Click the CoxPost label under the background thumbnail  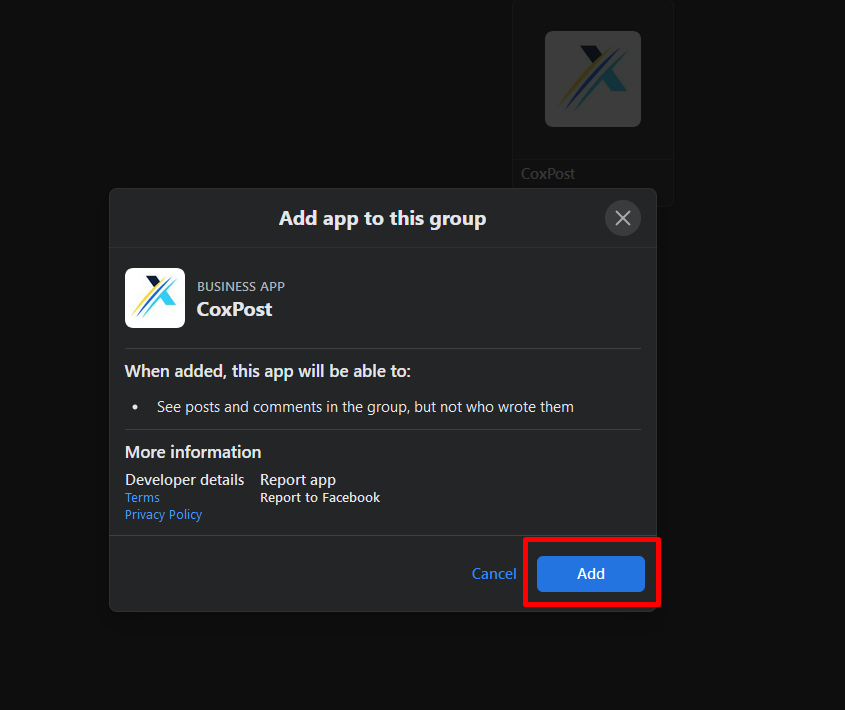point(548,174)
